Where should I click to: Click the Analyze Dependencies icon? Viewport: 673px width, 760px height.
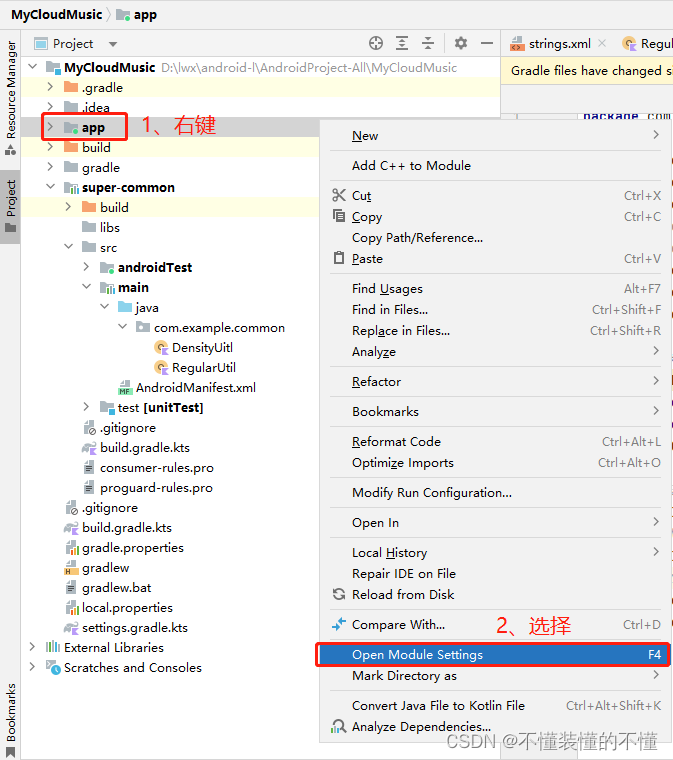[339, 726]
